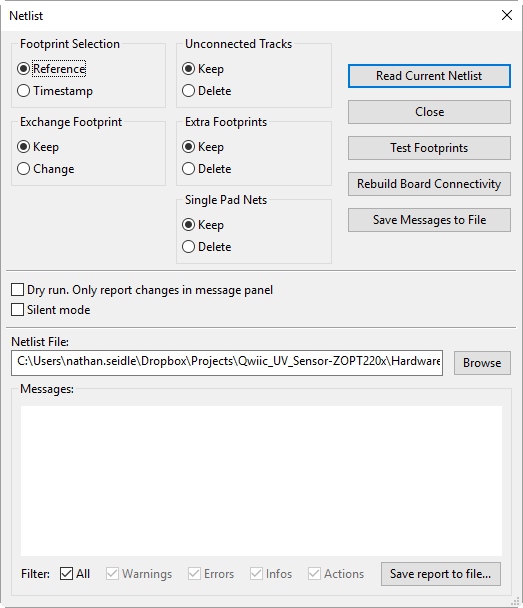Click Save report to file button
Image resolution: width=523 pixels, height=608 pixels.
[x=441, y=574]
